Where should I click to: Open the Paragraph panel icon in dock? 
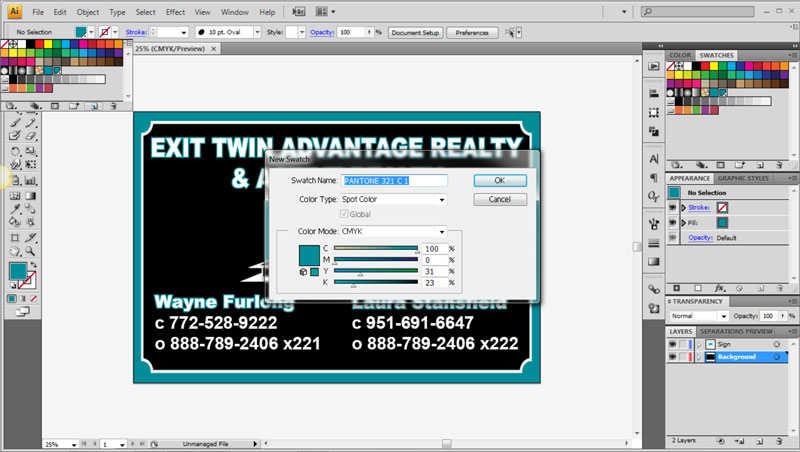click(654, 178)
